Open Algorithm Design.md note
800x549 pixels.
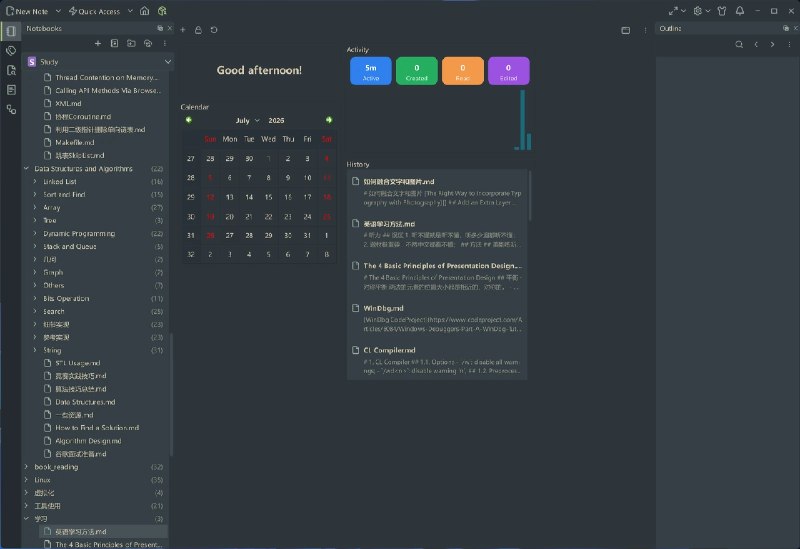(x=88, y=441)
